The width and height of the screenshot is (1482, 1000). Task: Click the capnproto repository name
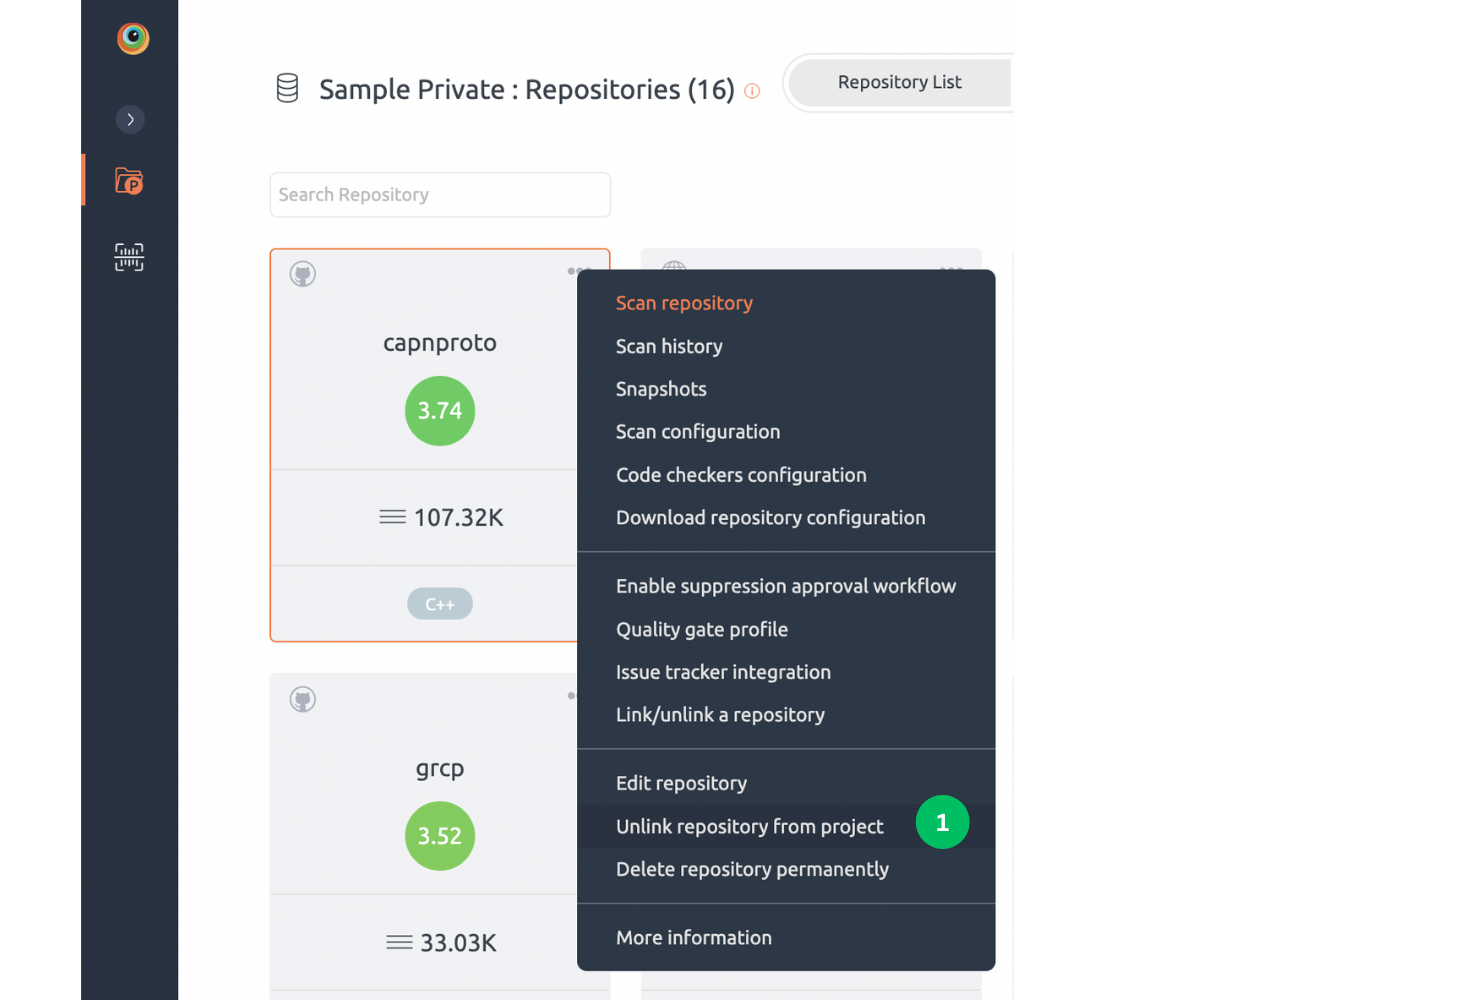point(440,343)
